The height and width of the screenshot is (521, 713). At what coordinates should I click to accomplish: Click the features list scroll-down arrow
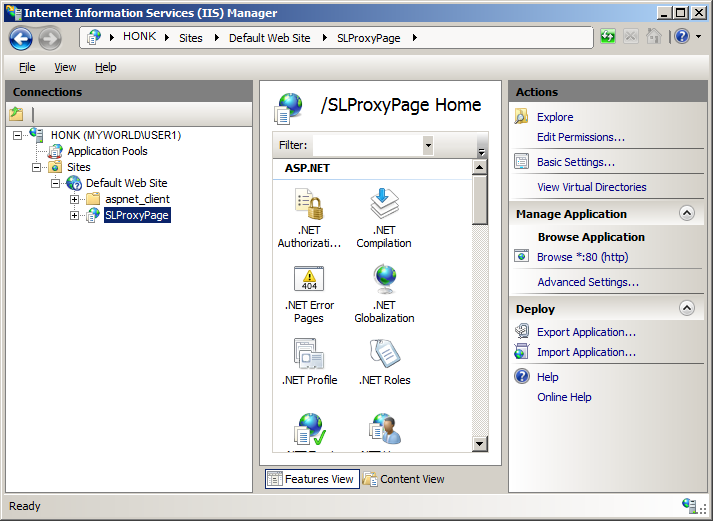tap(480, 444)
